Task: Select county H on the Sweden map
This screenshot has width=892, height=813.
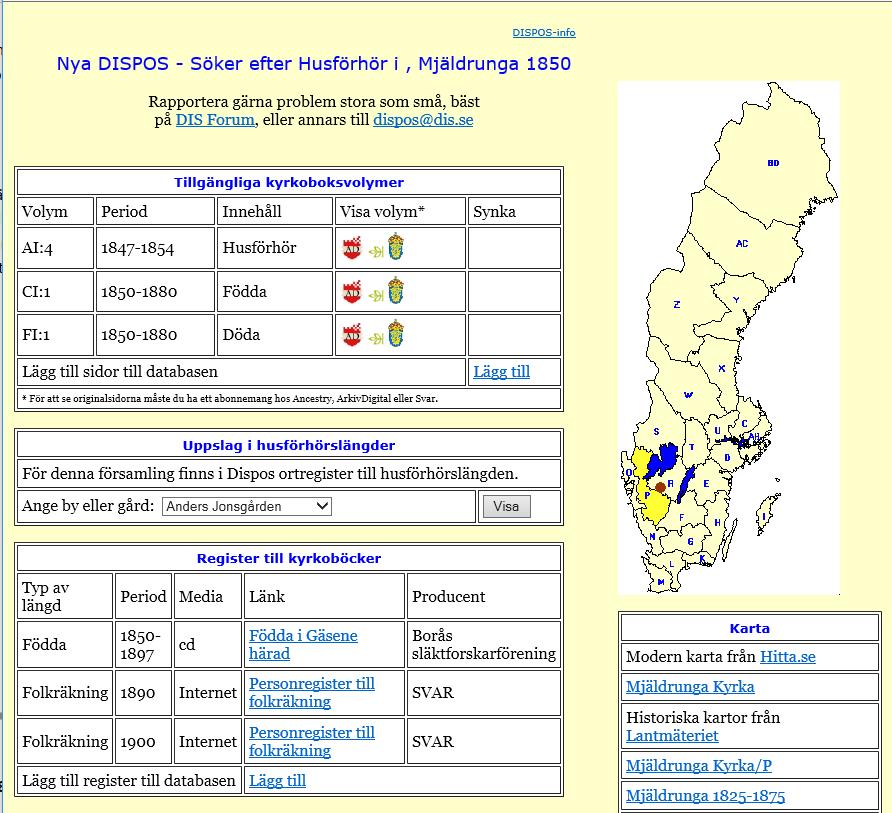Action: coord(717,522)
